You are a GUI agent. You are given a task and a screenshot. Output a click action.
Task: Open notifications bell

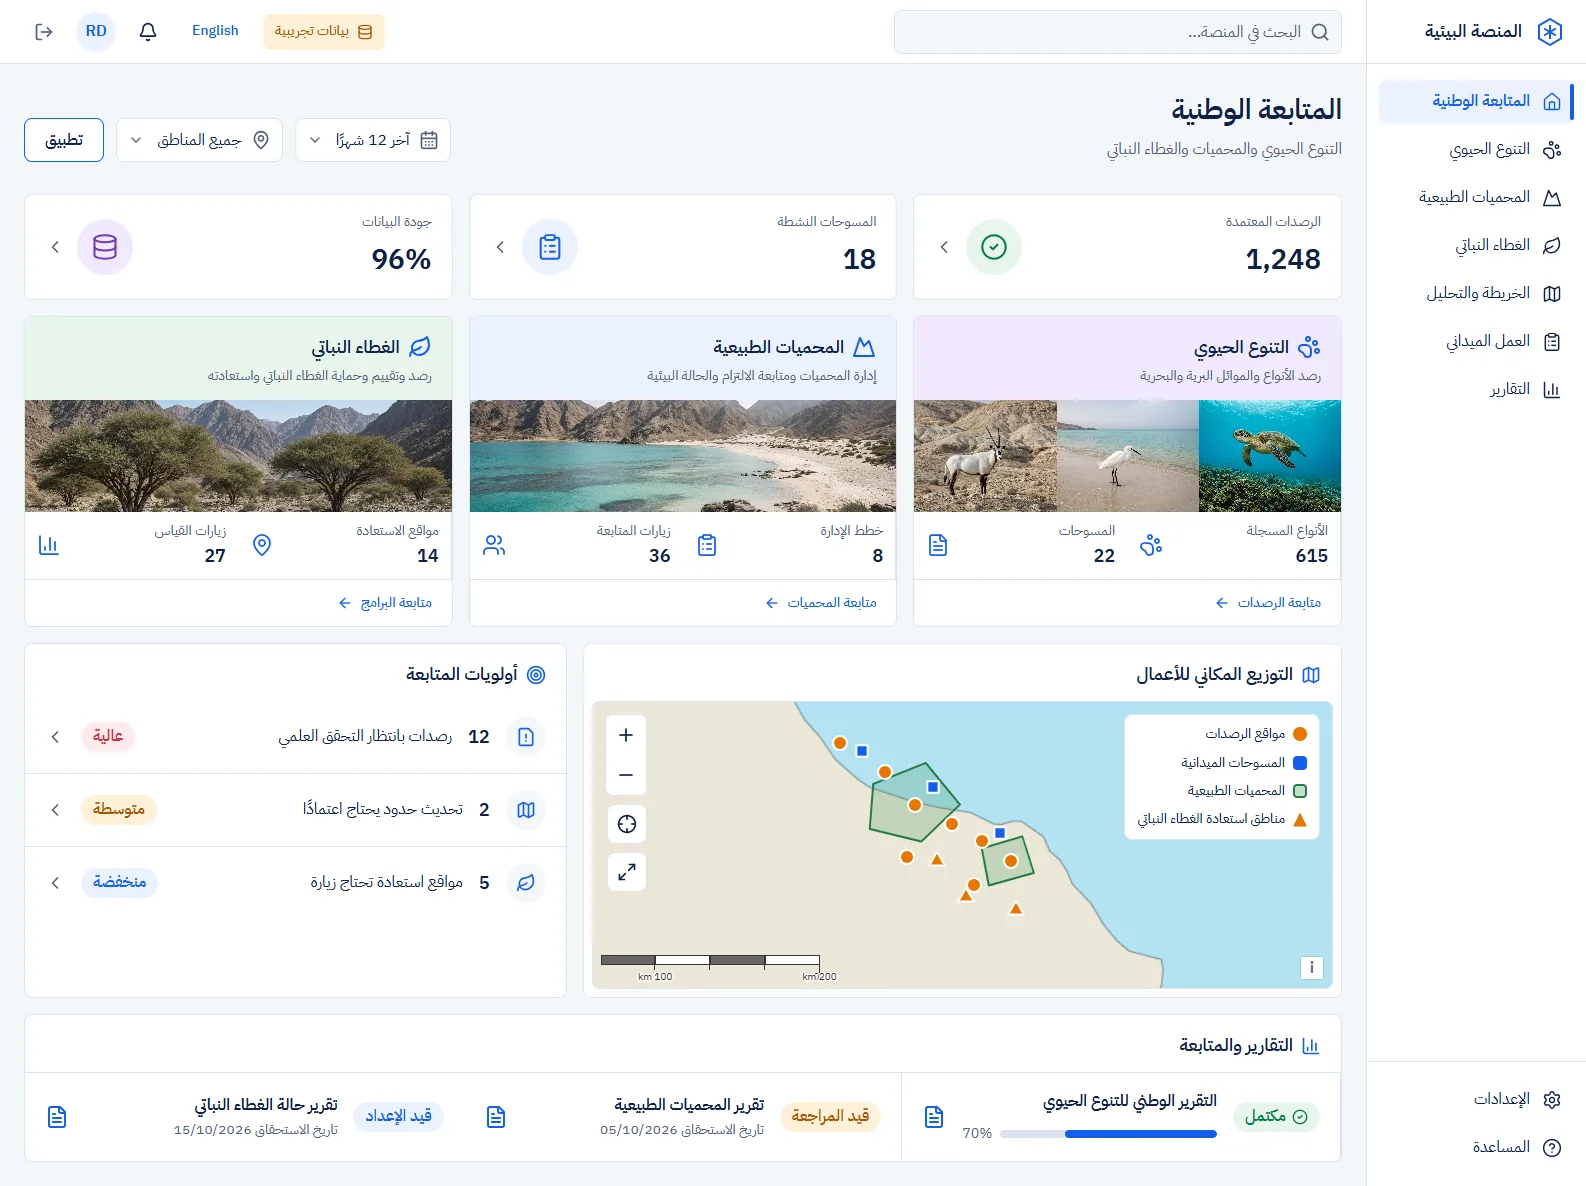click(148, 32)
